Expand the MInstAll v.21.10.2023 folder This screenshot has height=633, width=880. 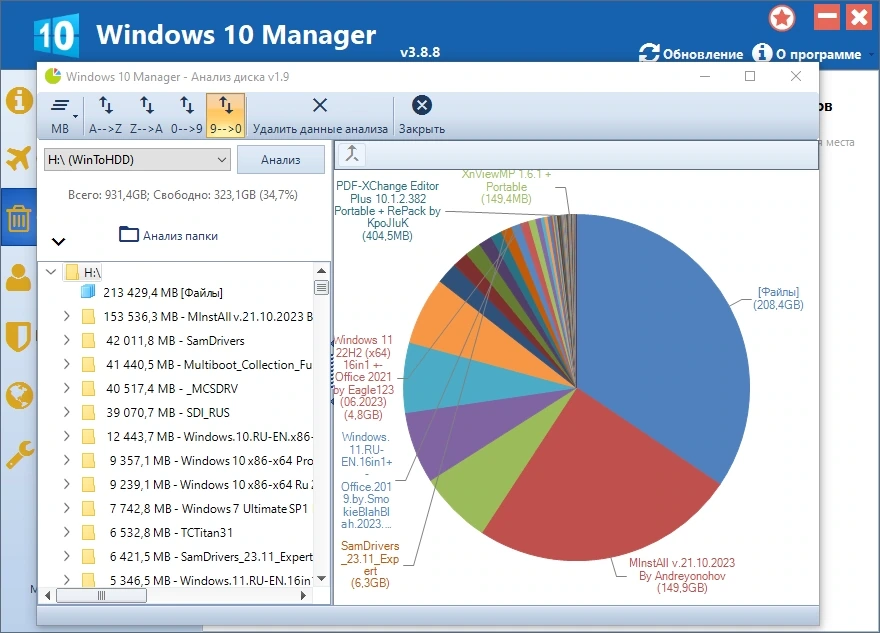[66, 316]
